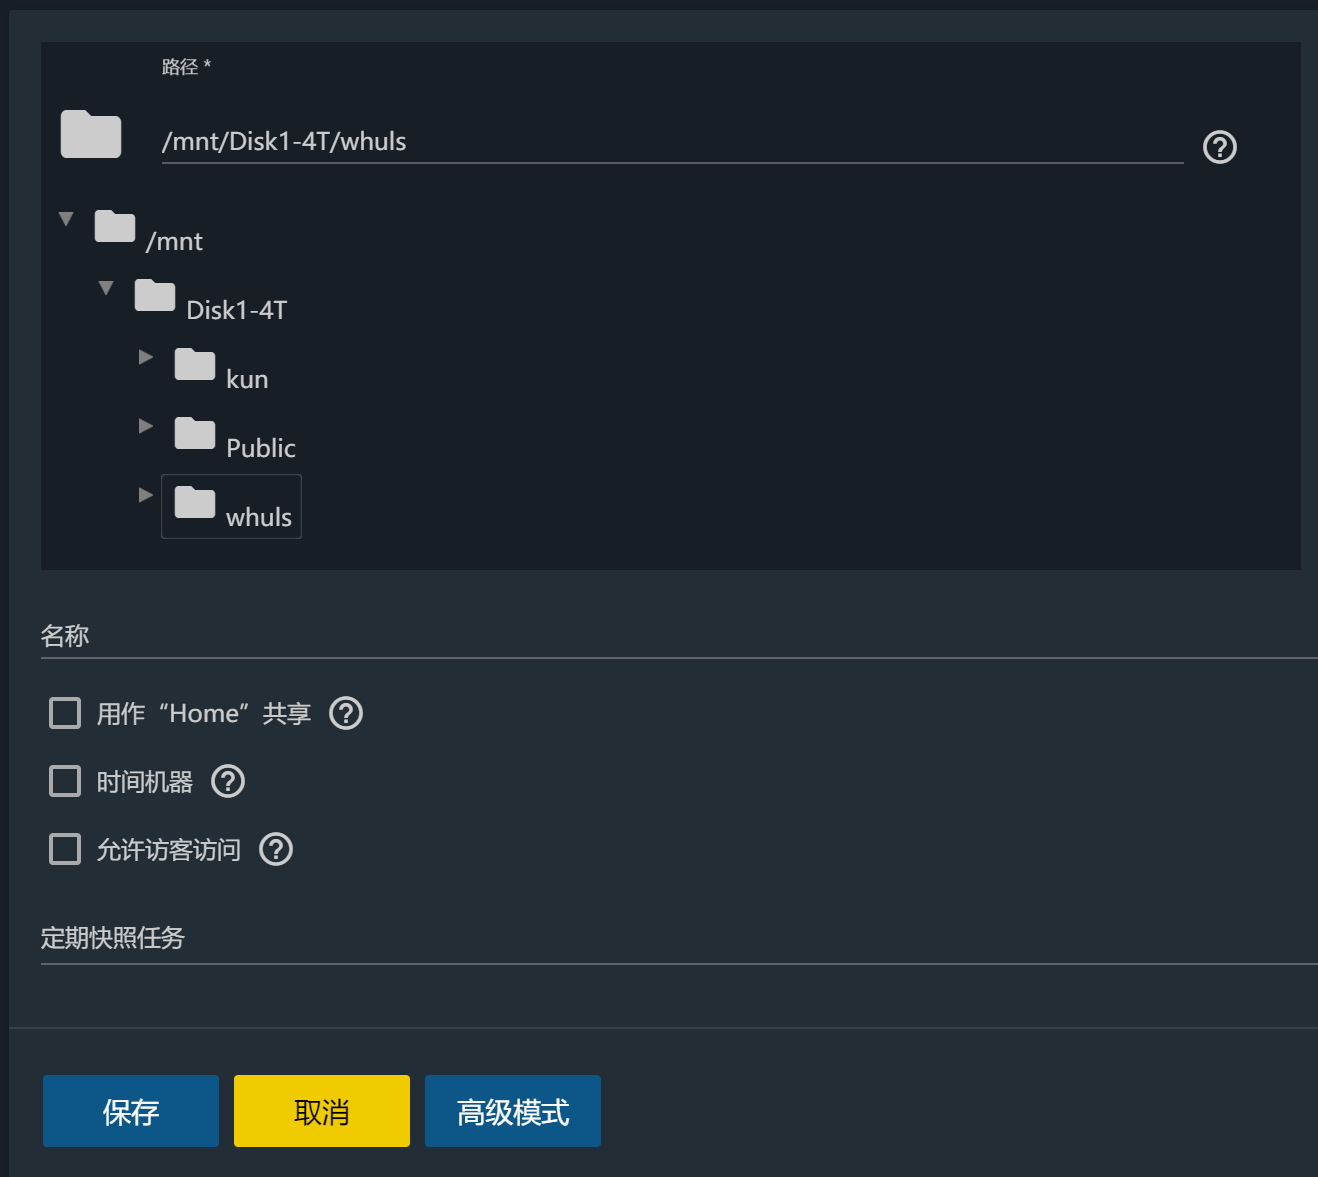Click the kun folder icon
The image size is (1318, 1177).
pyautogui.click(x=195, y=365)
